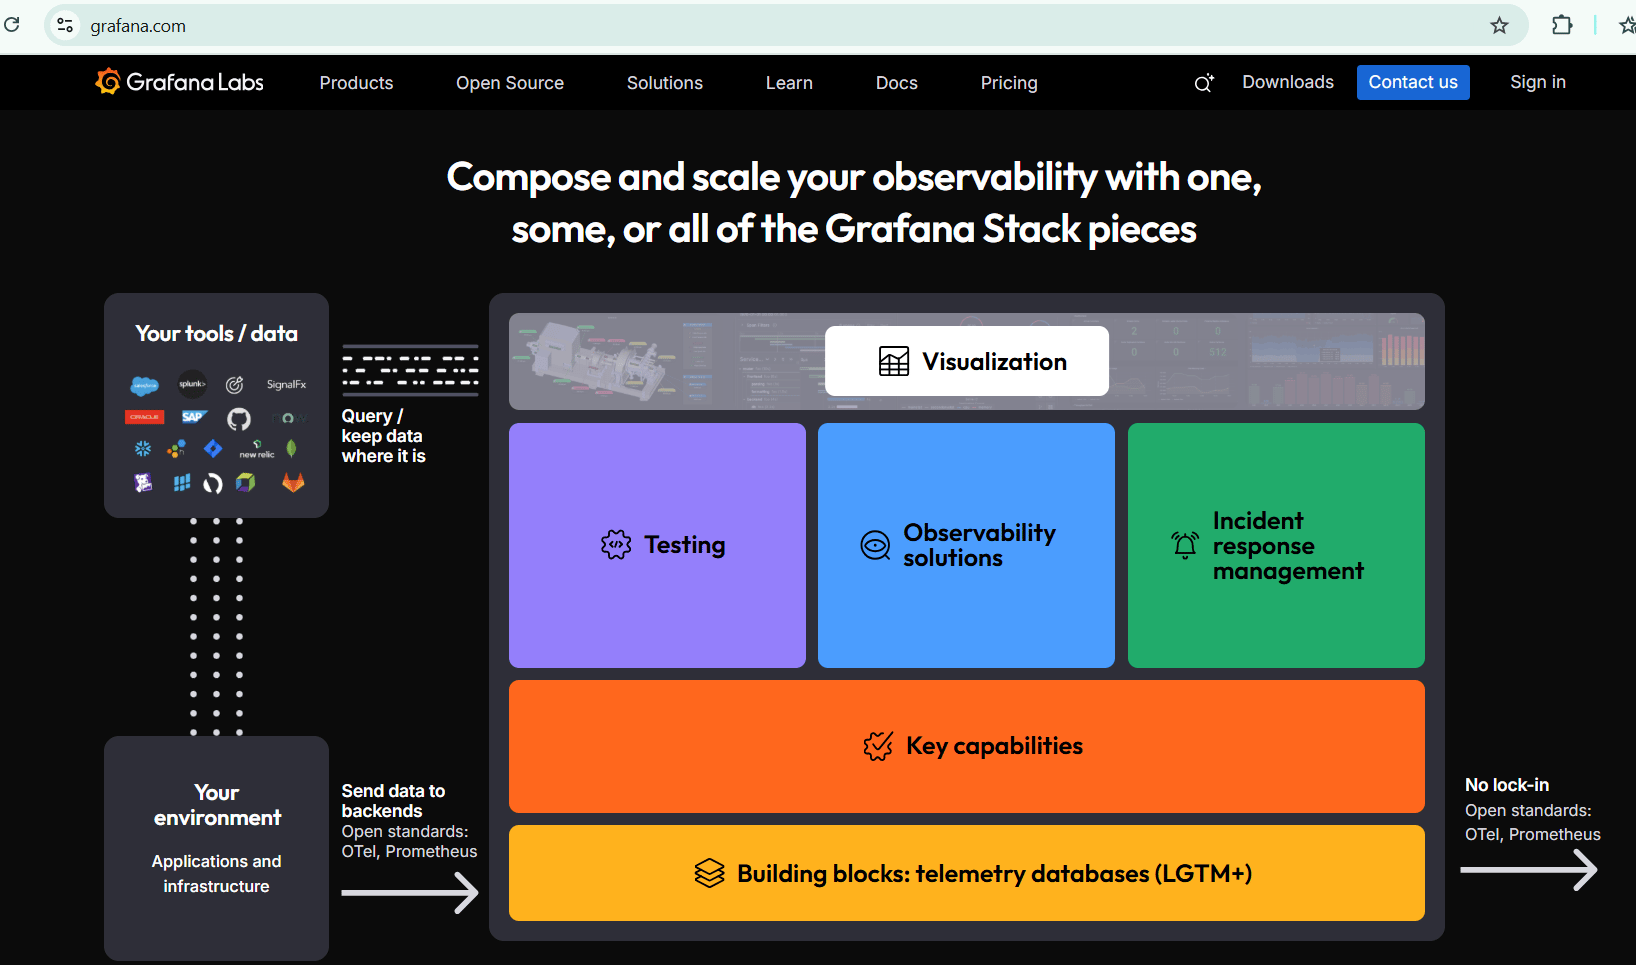This screenshot has width=1636, height=965.
Task: Reload the page
Action: point(12,25)
